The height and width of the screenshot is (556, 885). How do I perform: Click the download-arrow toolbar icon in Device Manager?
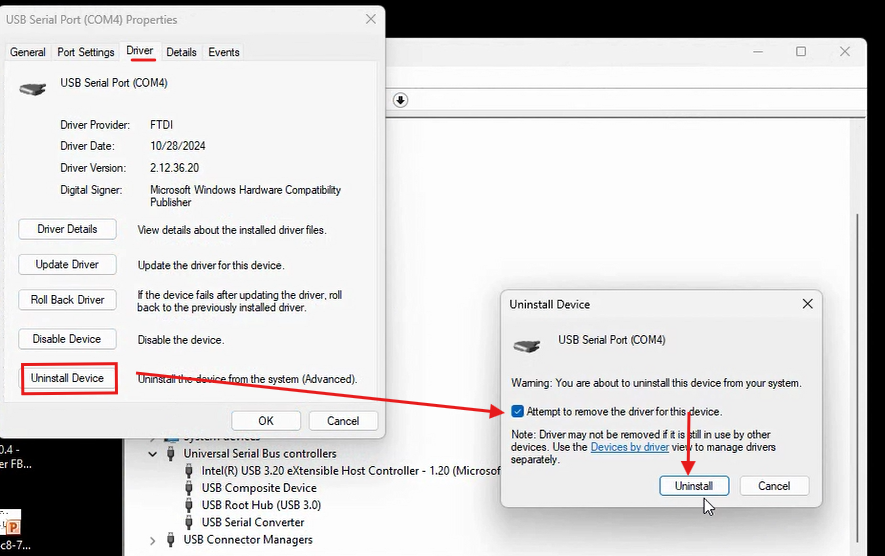click(x=401, y=100)
